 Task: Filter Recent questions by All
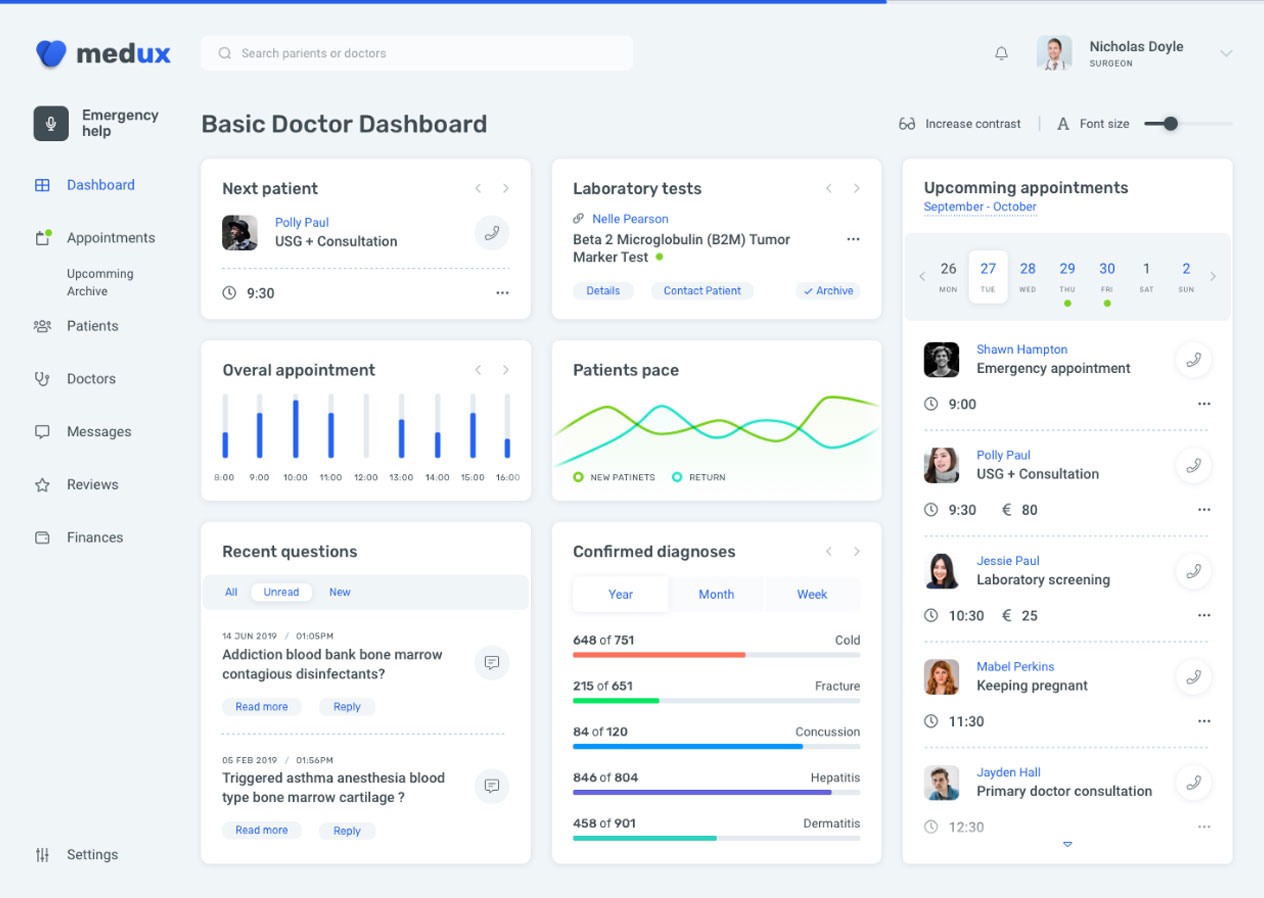click(231, 592)
